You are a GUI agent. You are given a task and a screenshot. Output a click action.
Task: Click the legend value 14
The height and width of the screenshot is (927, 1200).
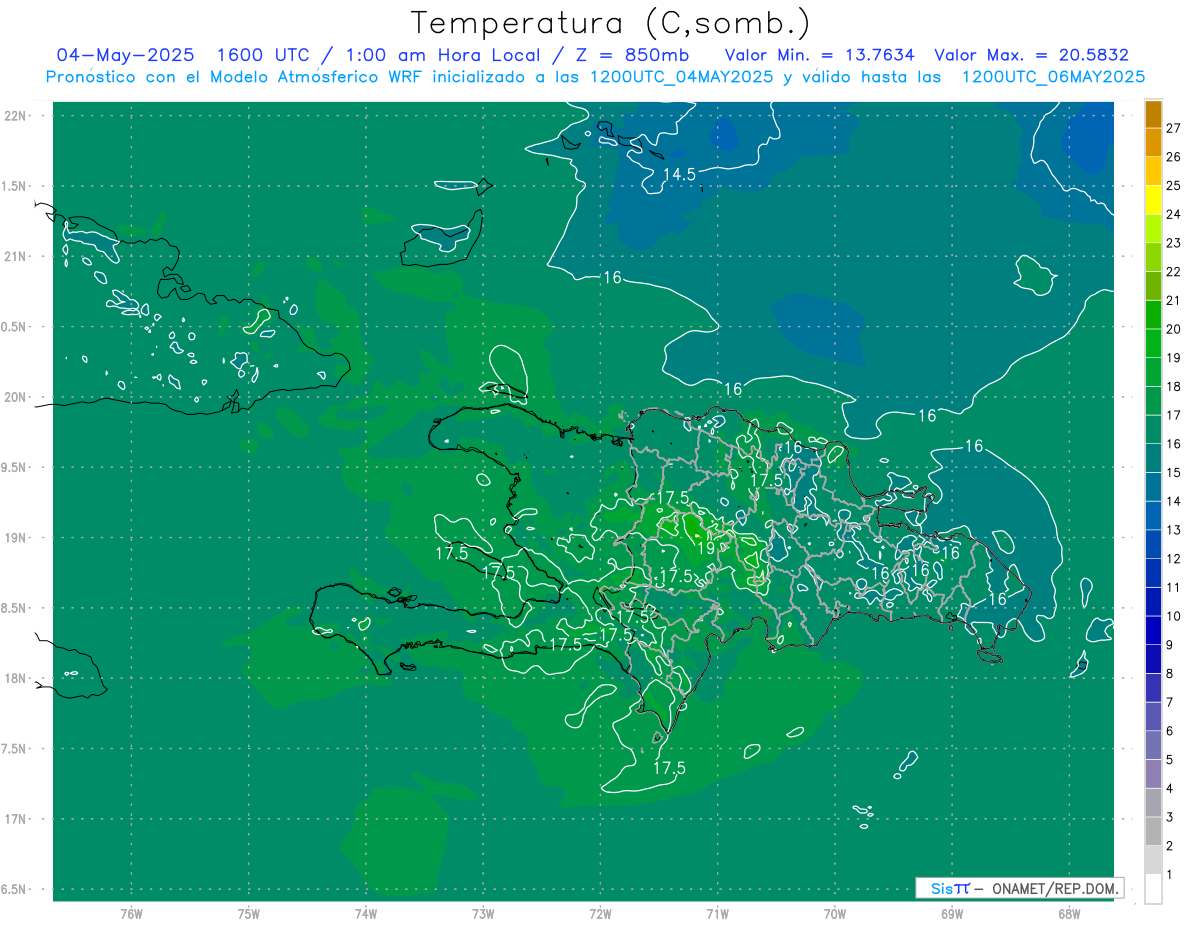click(x=1175, y=501)
